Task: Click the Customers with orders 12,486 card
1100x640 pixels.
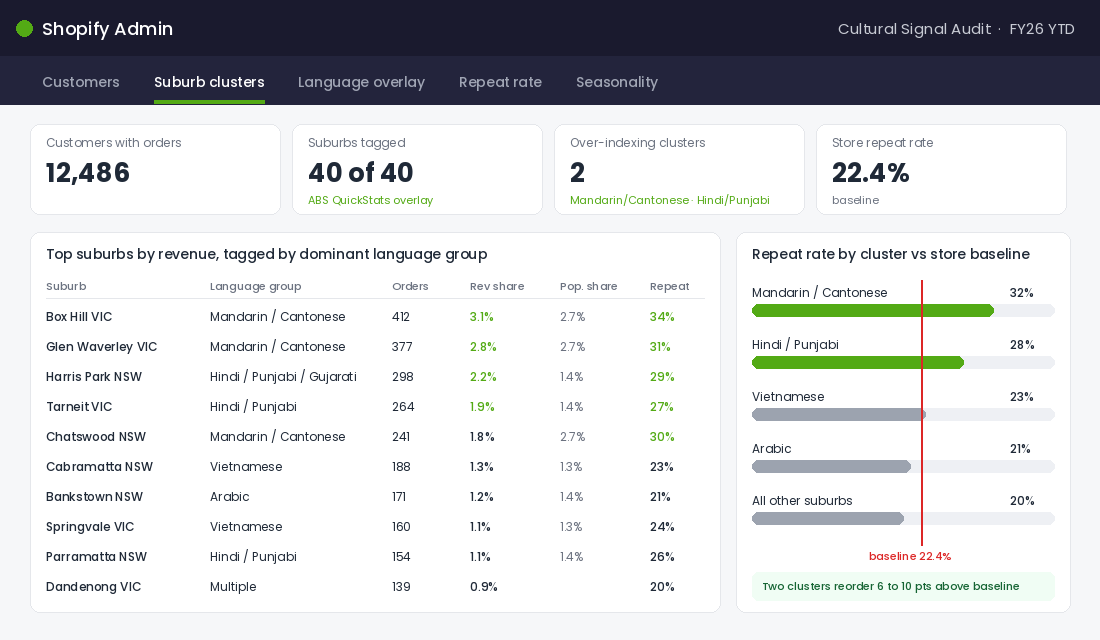Action: pyautogui.click(x=155, y=169)
